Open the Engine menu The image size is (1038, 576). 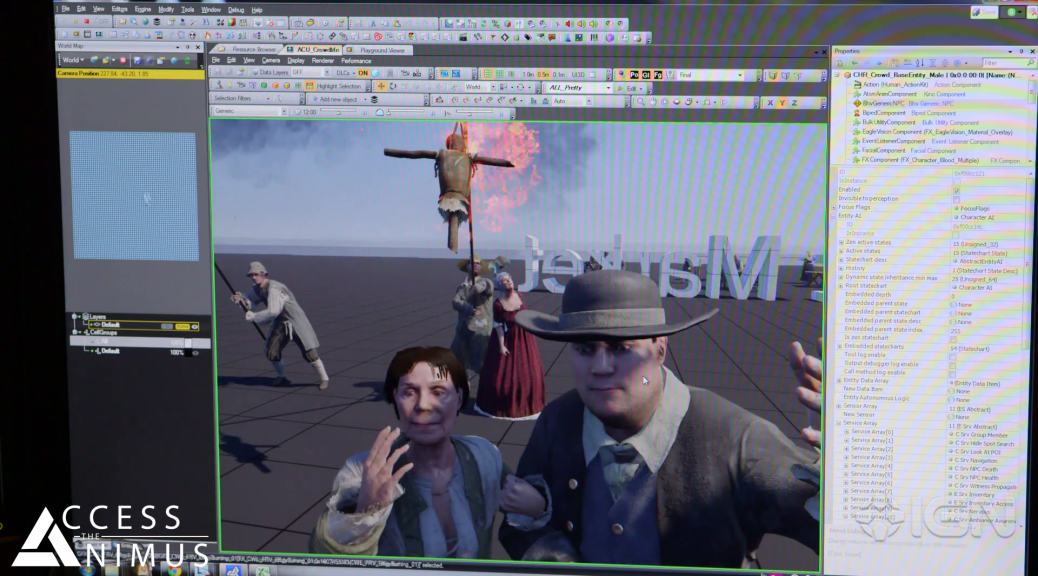coord(143,9)
